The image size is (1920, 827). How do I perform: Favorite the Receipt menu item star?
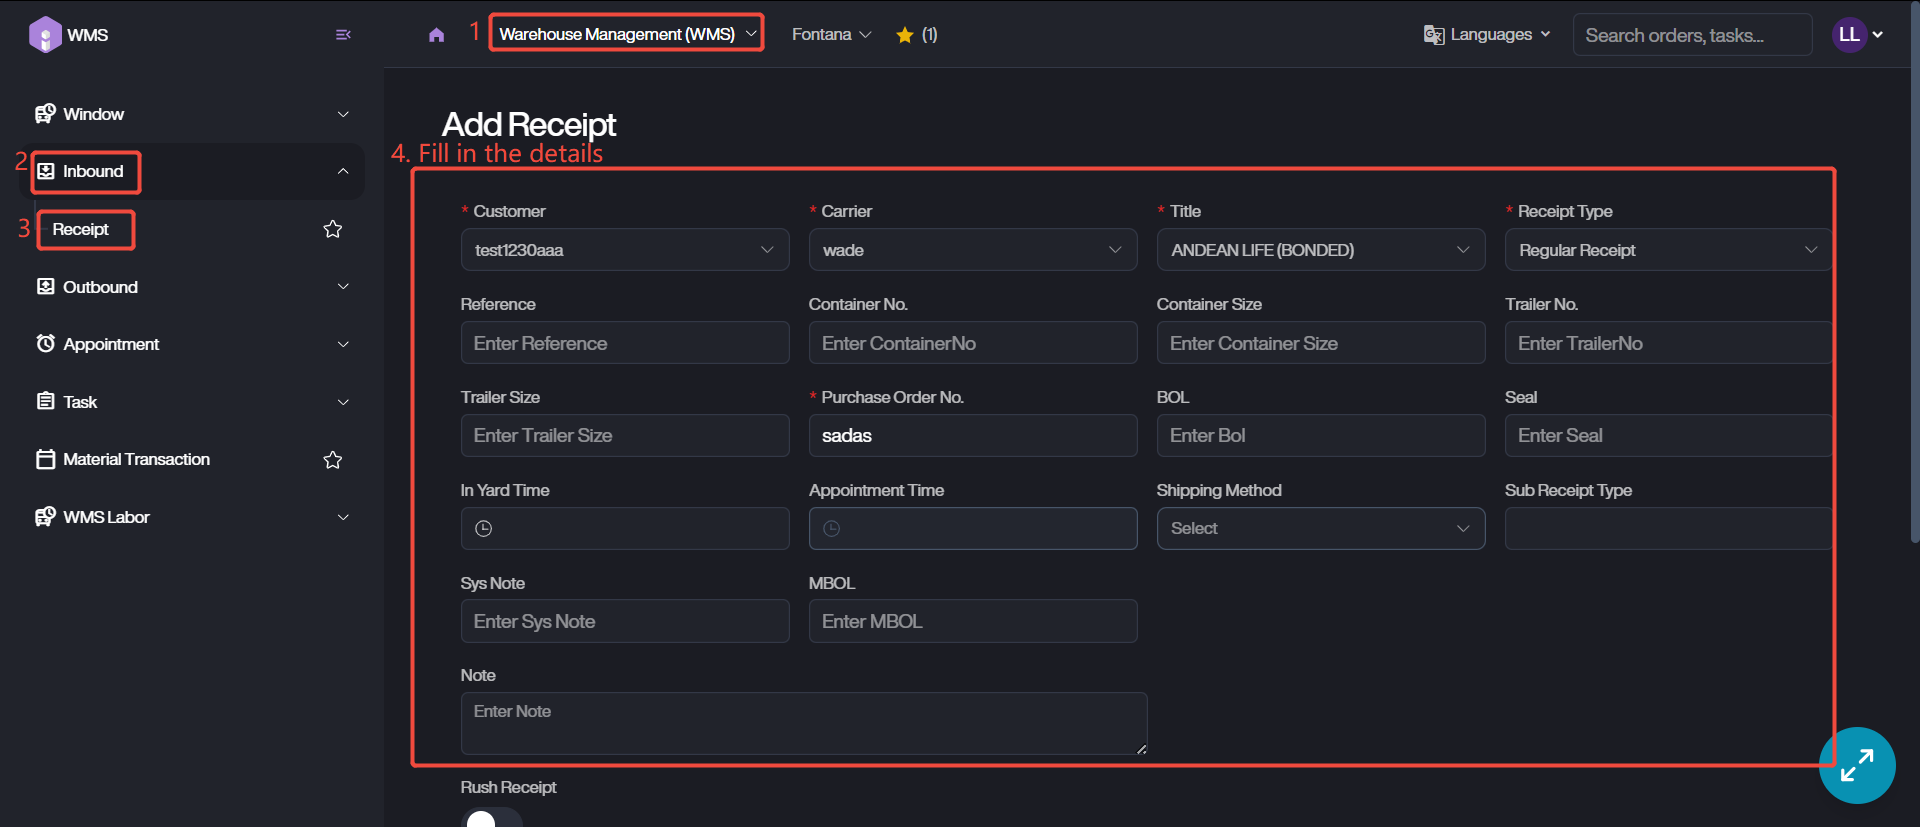(x=333, y=230)
